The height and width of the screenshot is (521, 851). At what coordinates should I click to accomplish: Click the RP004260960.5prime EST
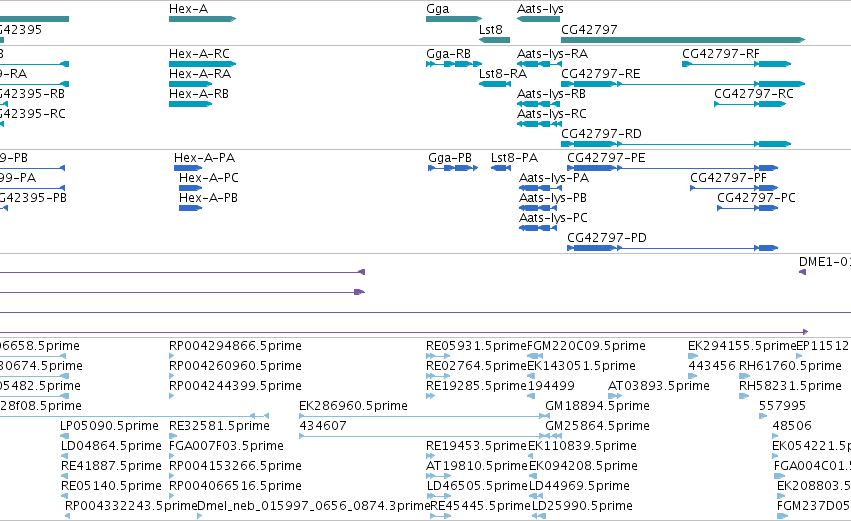point(172,376)
